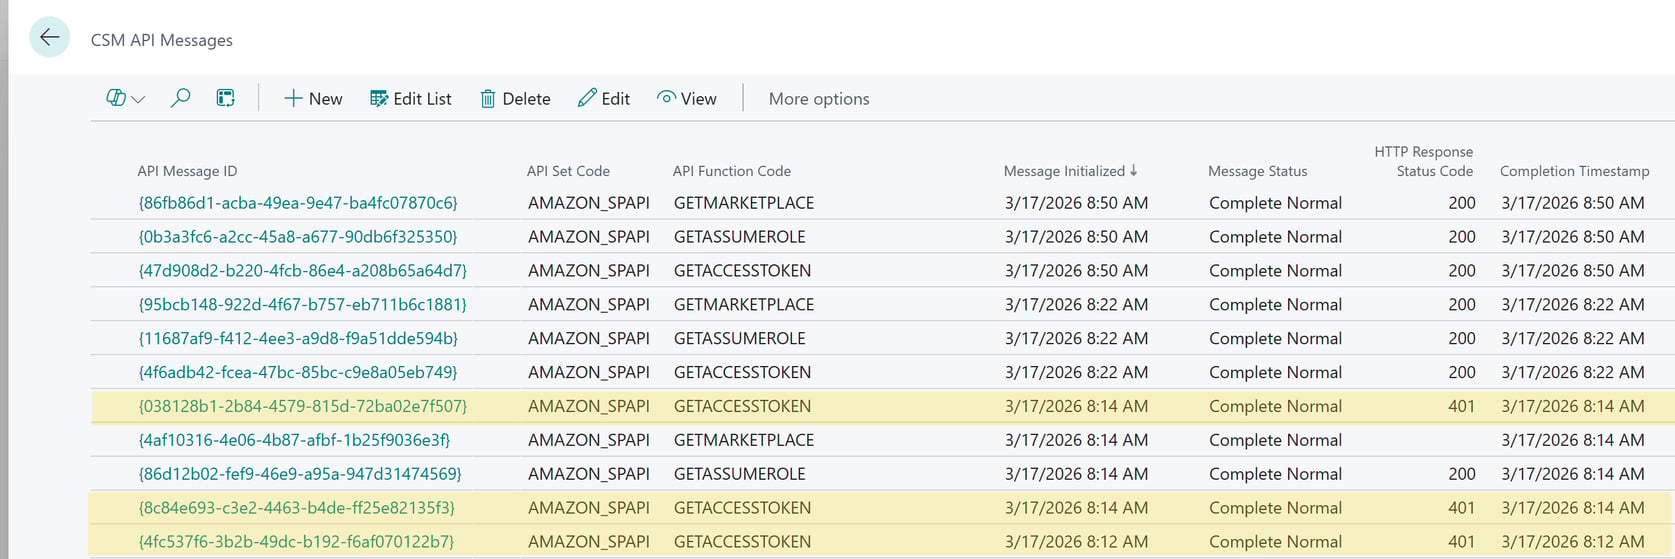Click API Function Code column header
1675x559 pixels.
732,171
